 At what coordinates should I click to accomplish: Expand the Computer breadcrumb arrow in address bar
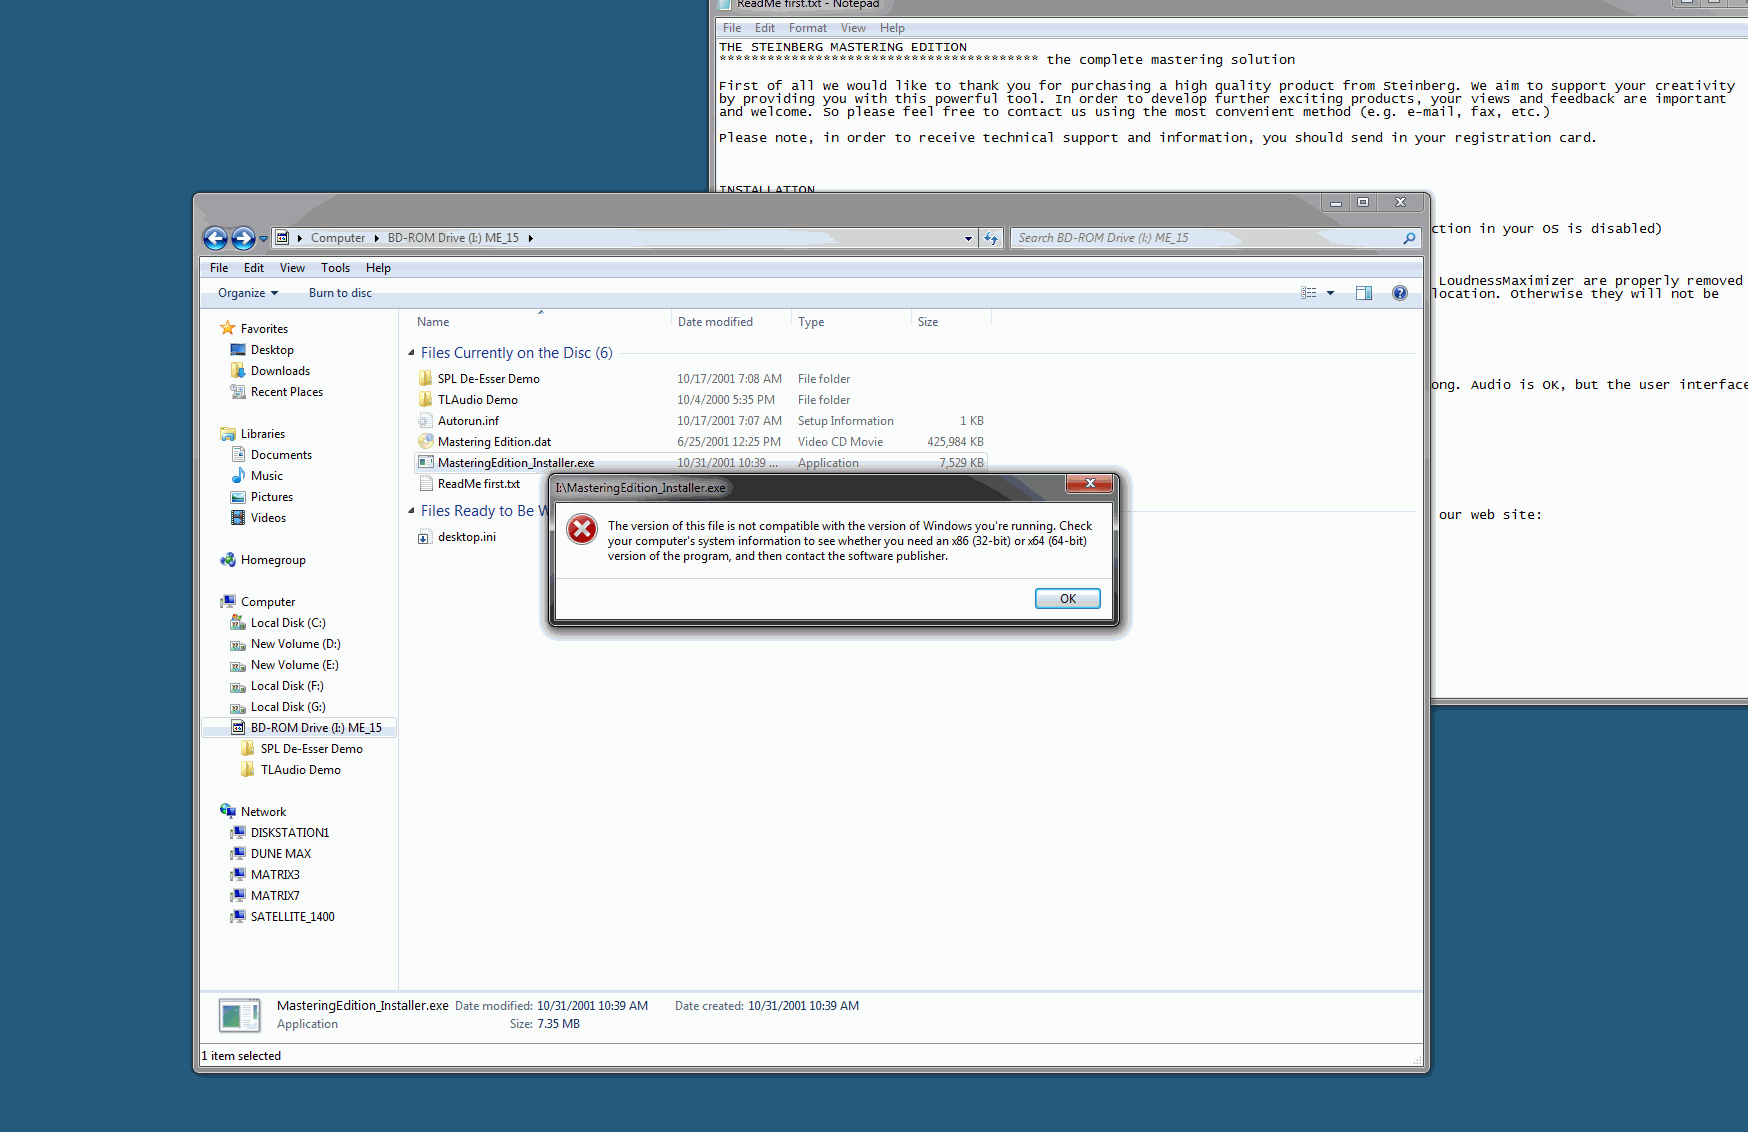pos(377,238)
